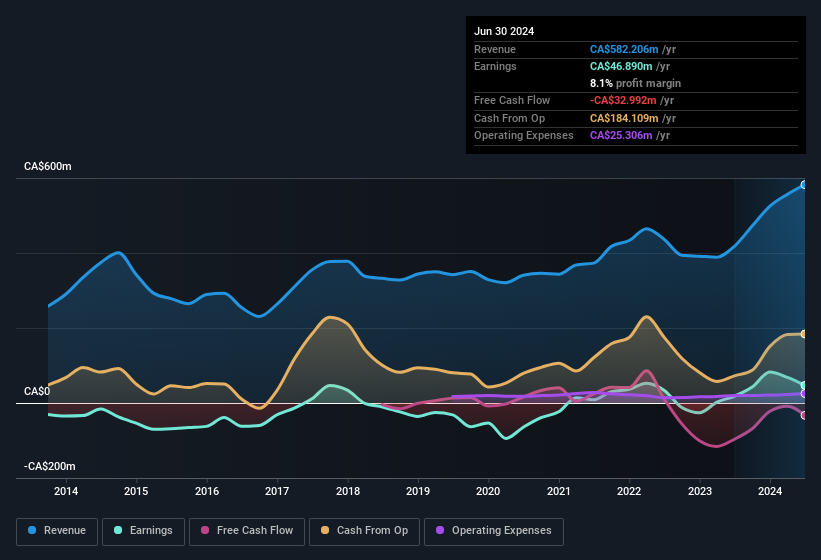
Task: Click the pink Free Cash Flow endpoint marker
Action: pos(804,416)
